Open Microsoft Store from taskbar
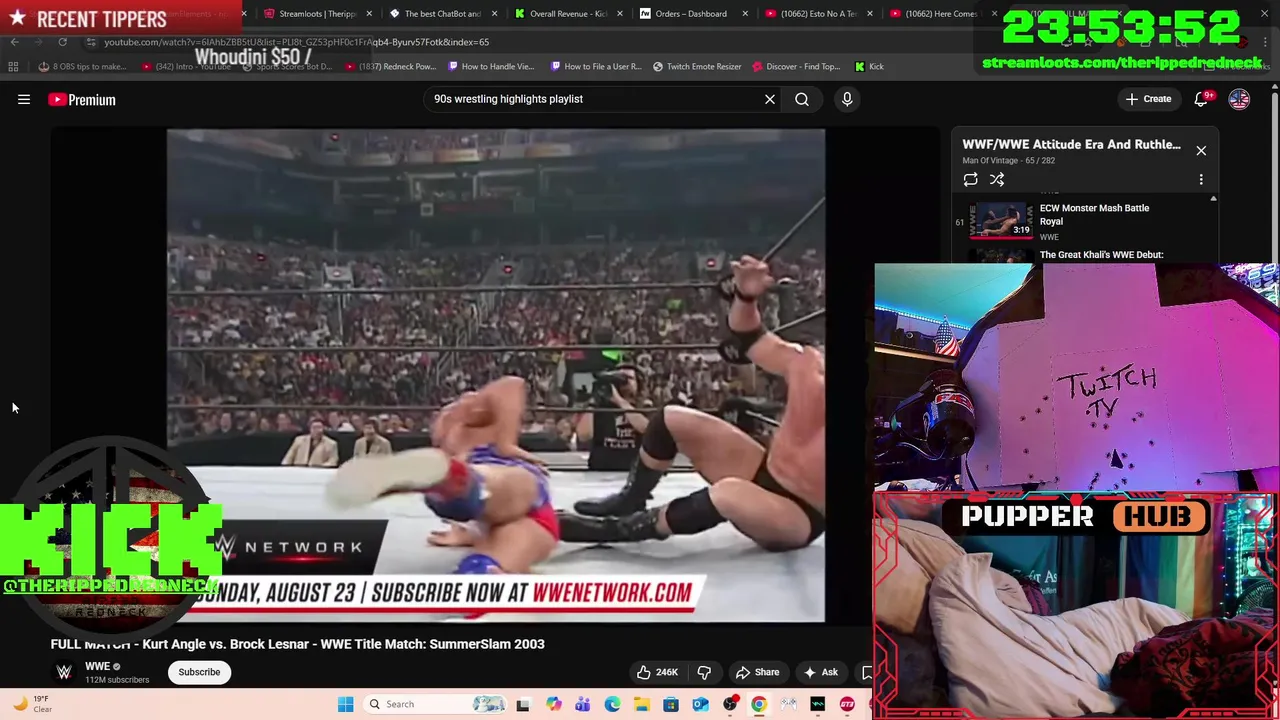This screenshot has width=1280, height=720. [671, 704]
